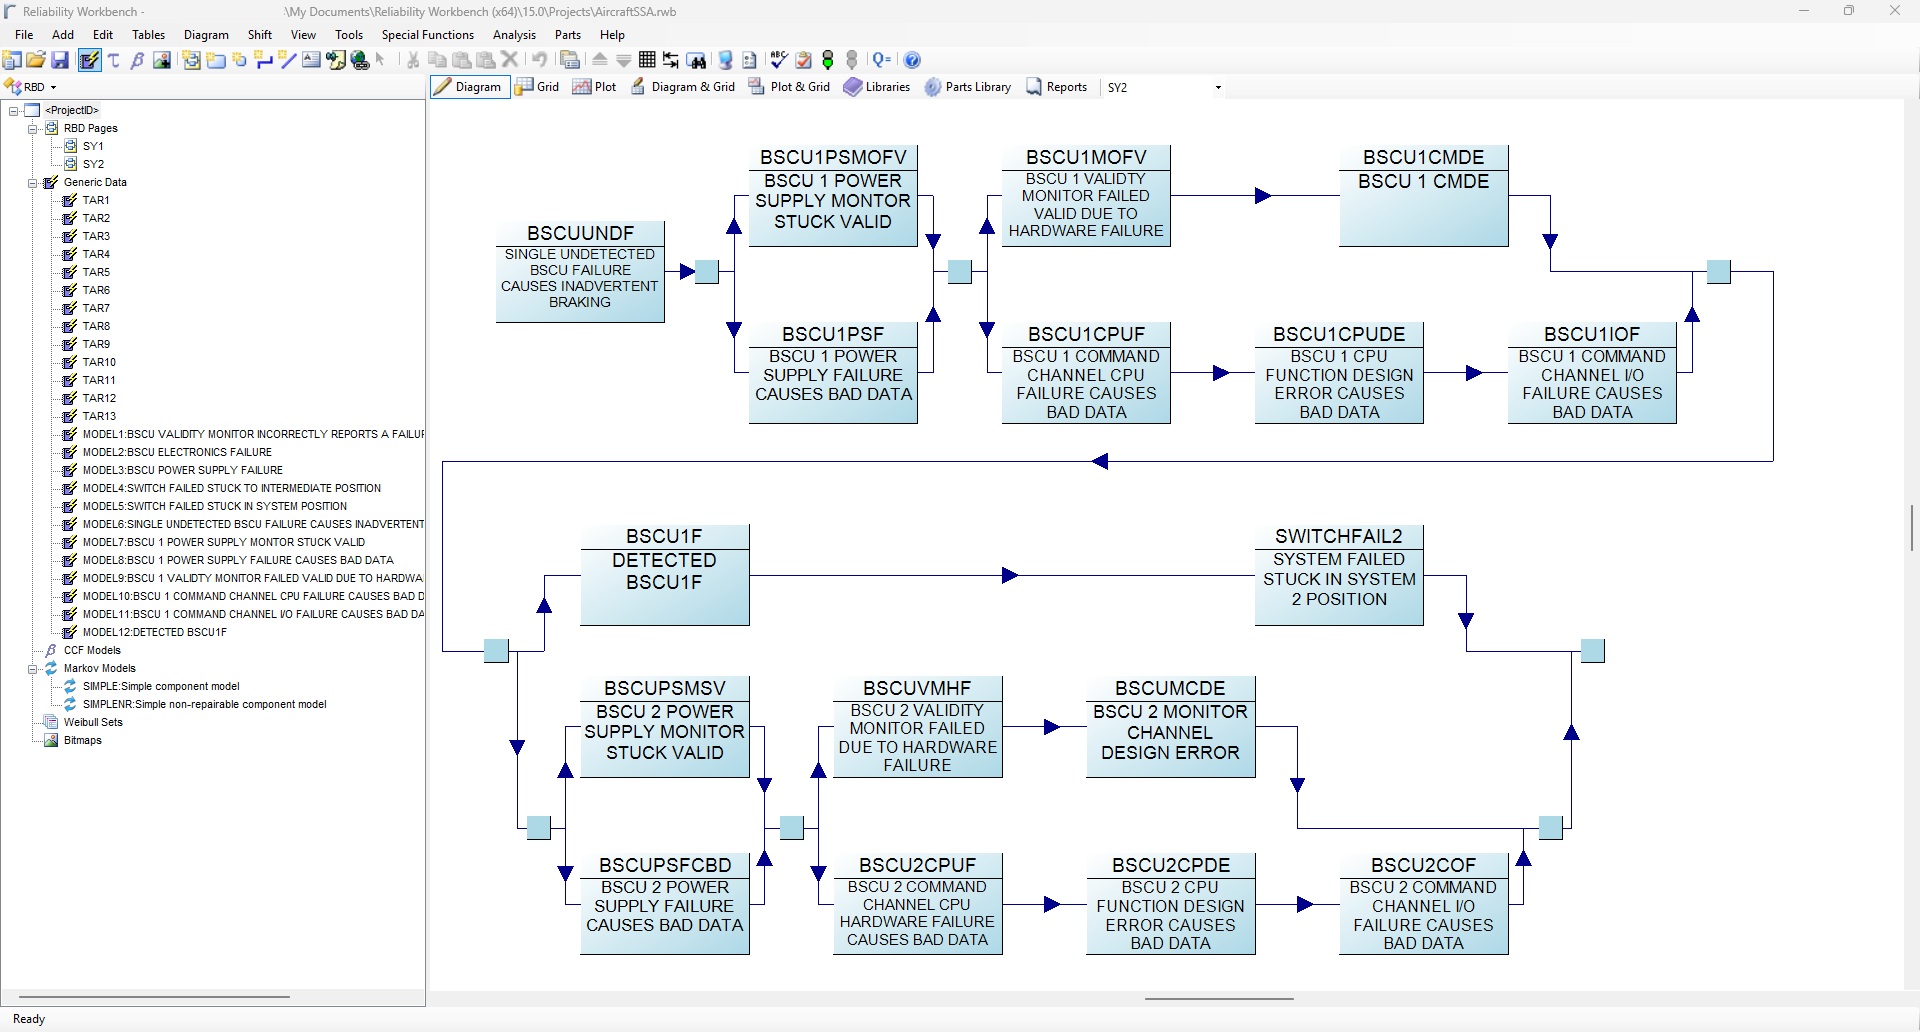
Task: Click the blue question mark help icon
Action: [912, 60]
